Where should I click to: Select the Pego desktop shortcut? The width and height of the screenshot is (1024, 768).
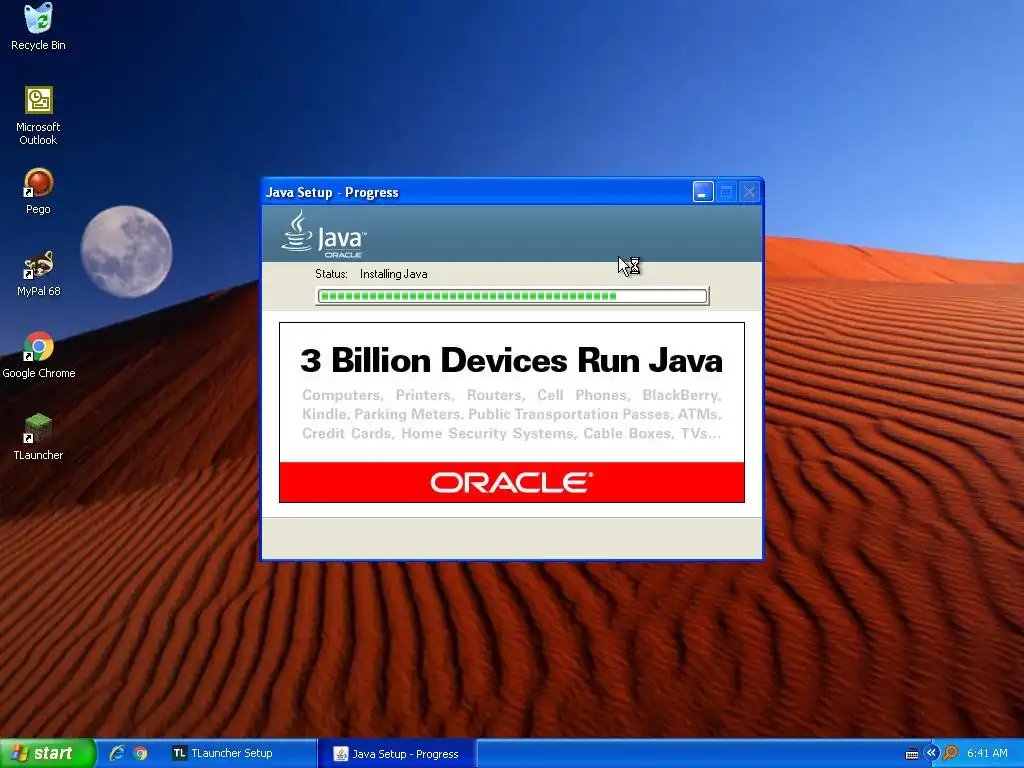click(x=38, y=191)
